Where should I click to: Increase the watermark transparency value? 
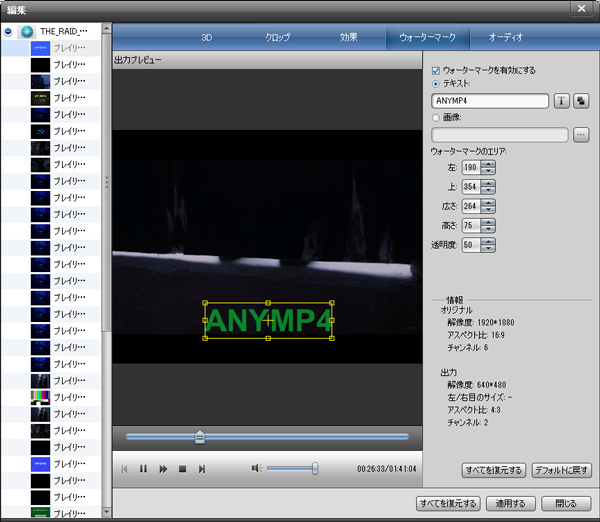click(x=488, y=242)
